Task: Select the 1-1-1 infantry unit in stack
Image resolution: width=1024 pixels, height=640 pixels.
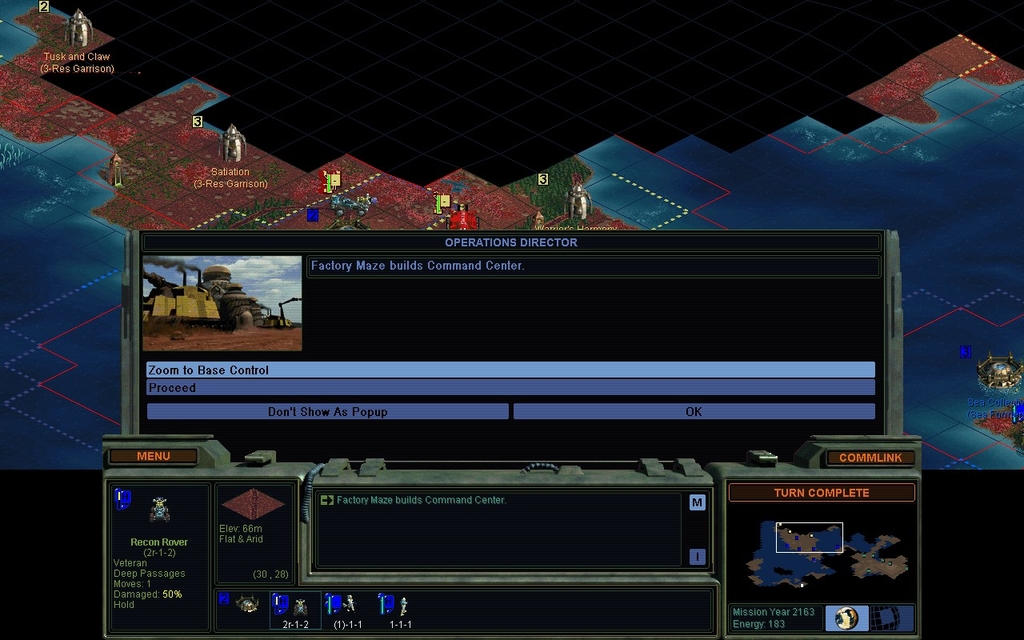Action: click(398, 606)
